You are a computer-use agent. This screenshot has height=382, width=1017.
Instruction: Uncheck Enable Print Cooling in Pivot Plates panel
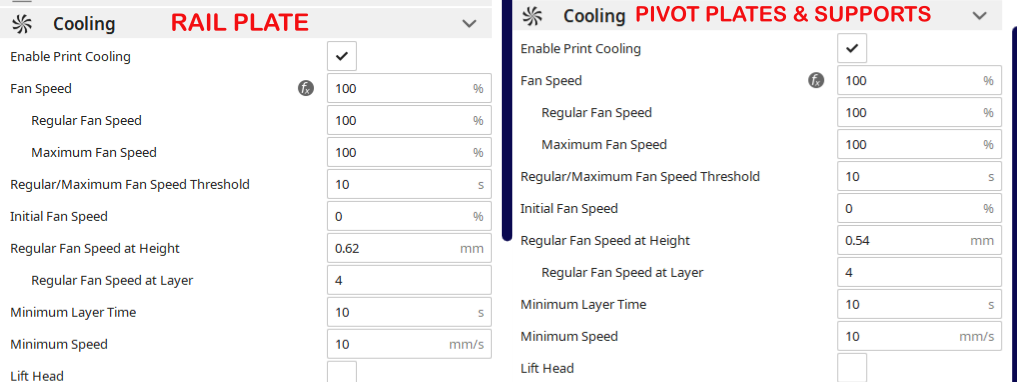852,48
